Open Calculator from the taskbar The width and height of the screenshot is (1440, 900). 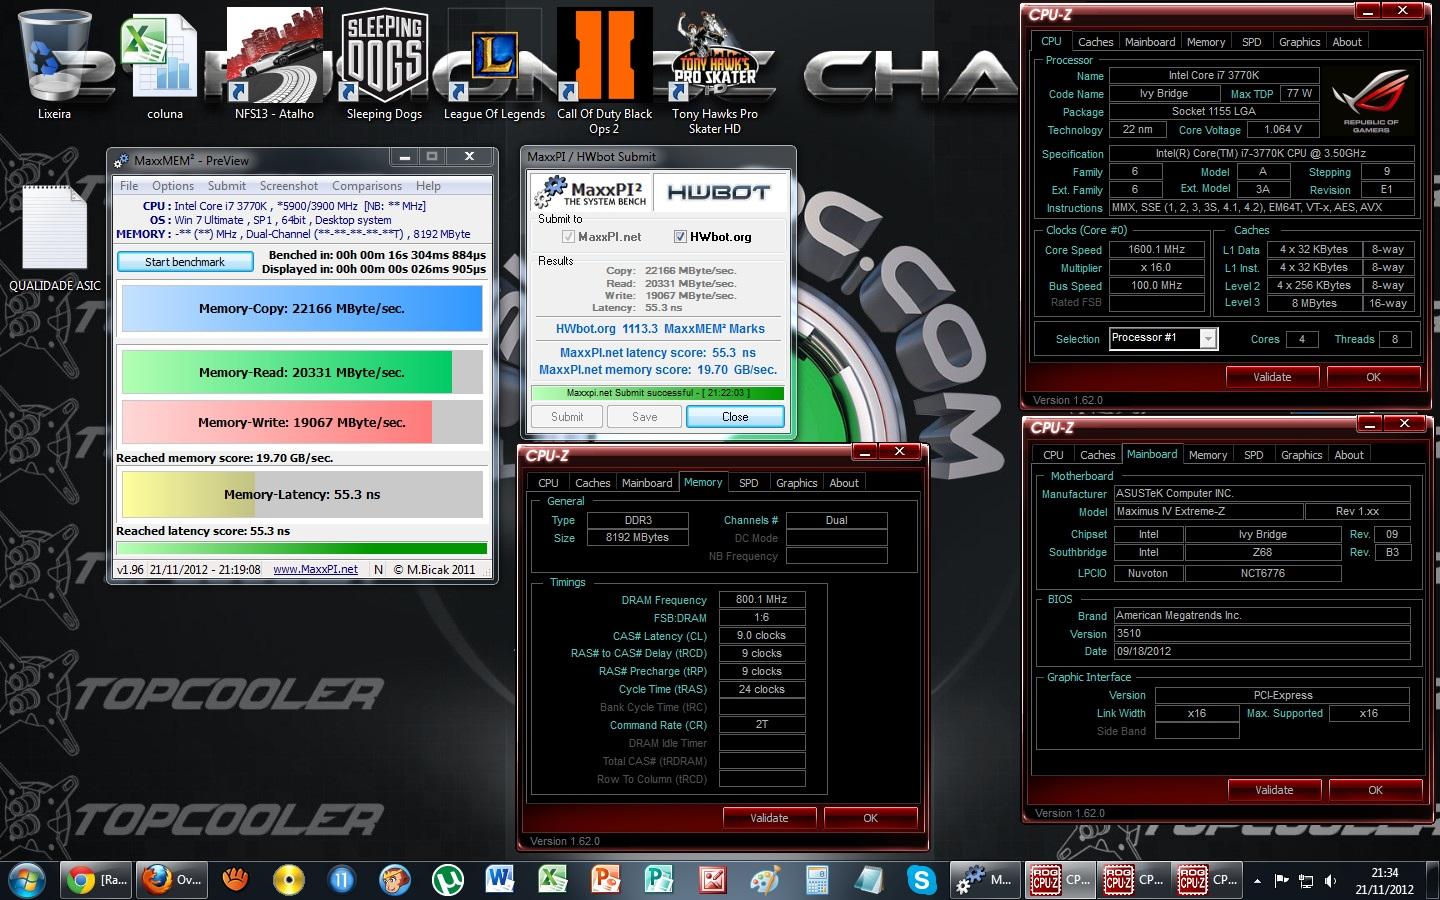(x=817, y=880)
